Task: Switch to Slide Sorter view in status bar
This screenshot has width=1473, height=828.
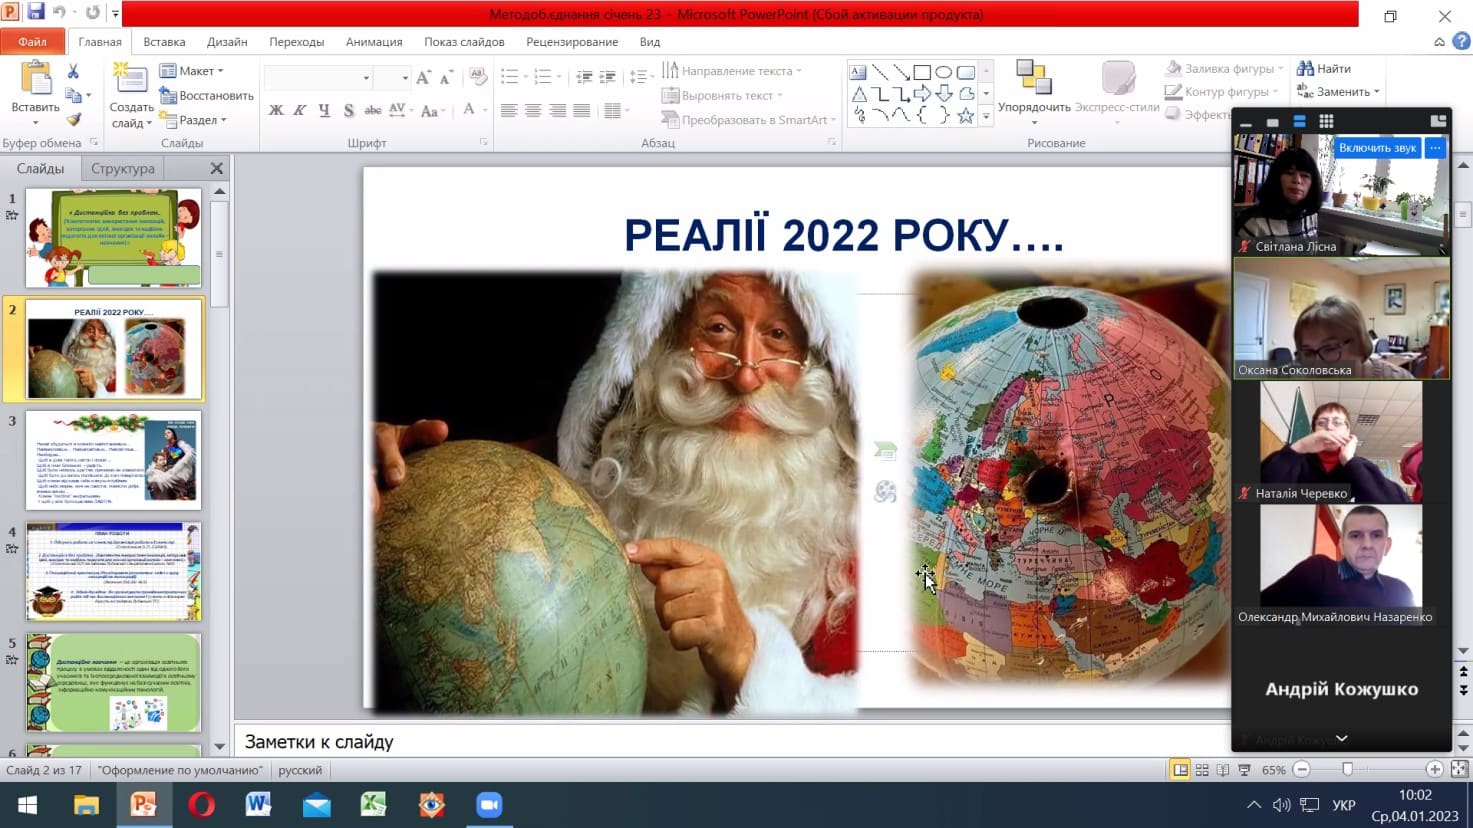Action: tap(1202, 770)
